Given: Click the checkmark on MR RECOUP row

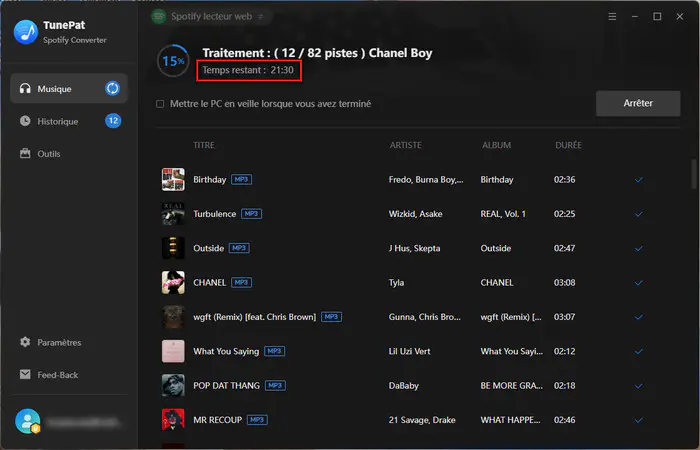Looking at the screenshot, I should [x=639, y=421].
